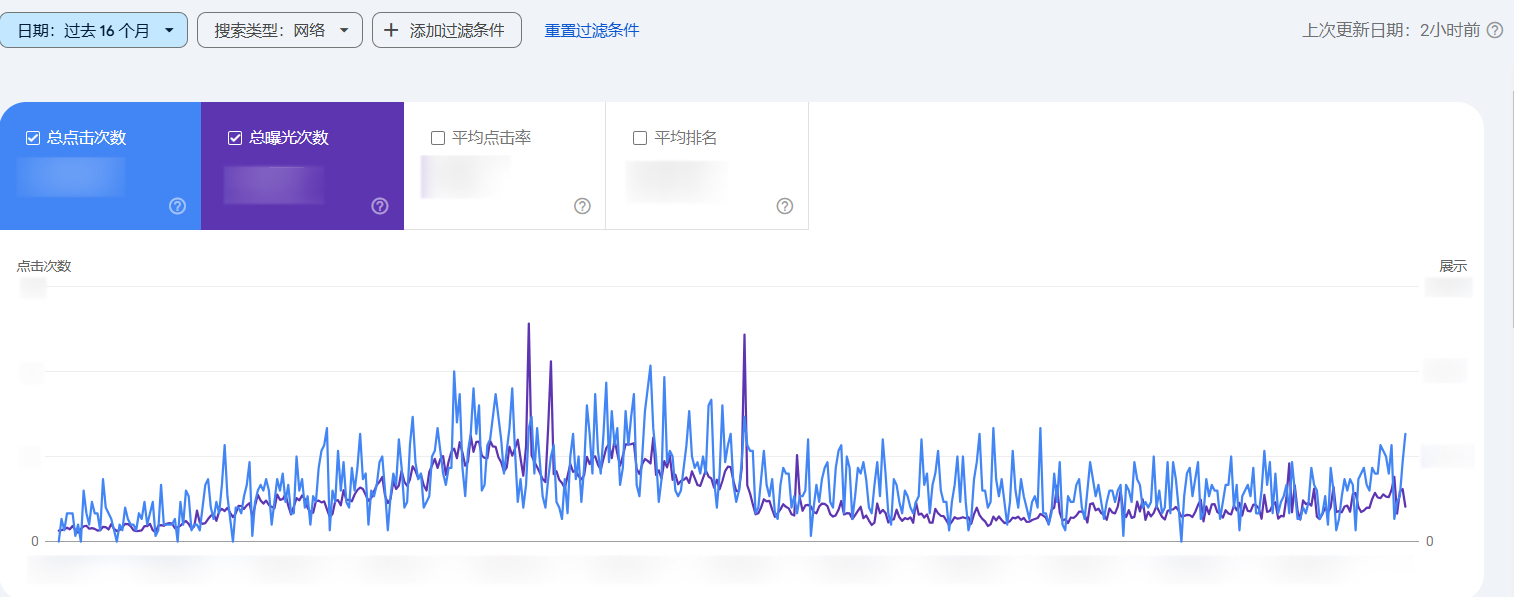Image resolution: width=1514 pixels, height=597 pixels.
Task: Open the 日期: 过去16个月 date range selector
Action: tap(94, 29)
